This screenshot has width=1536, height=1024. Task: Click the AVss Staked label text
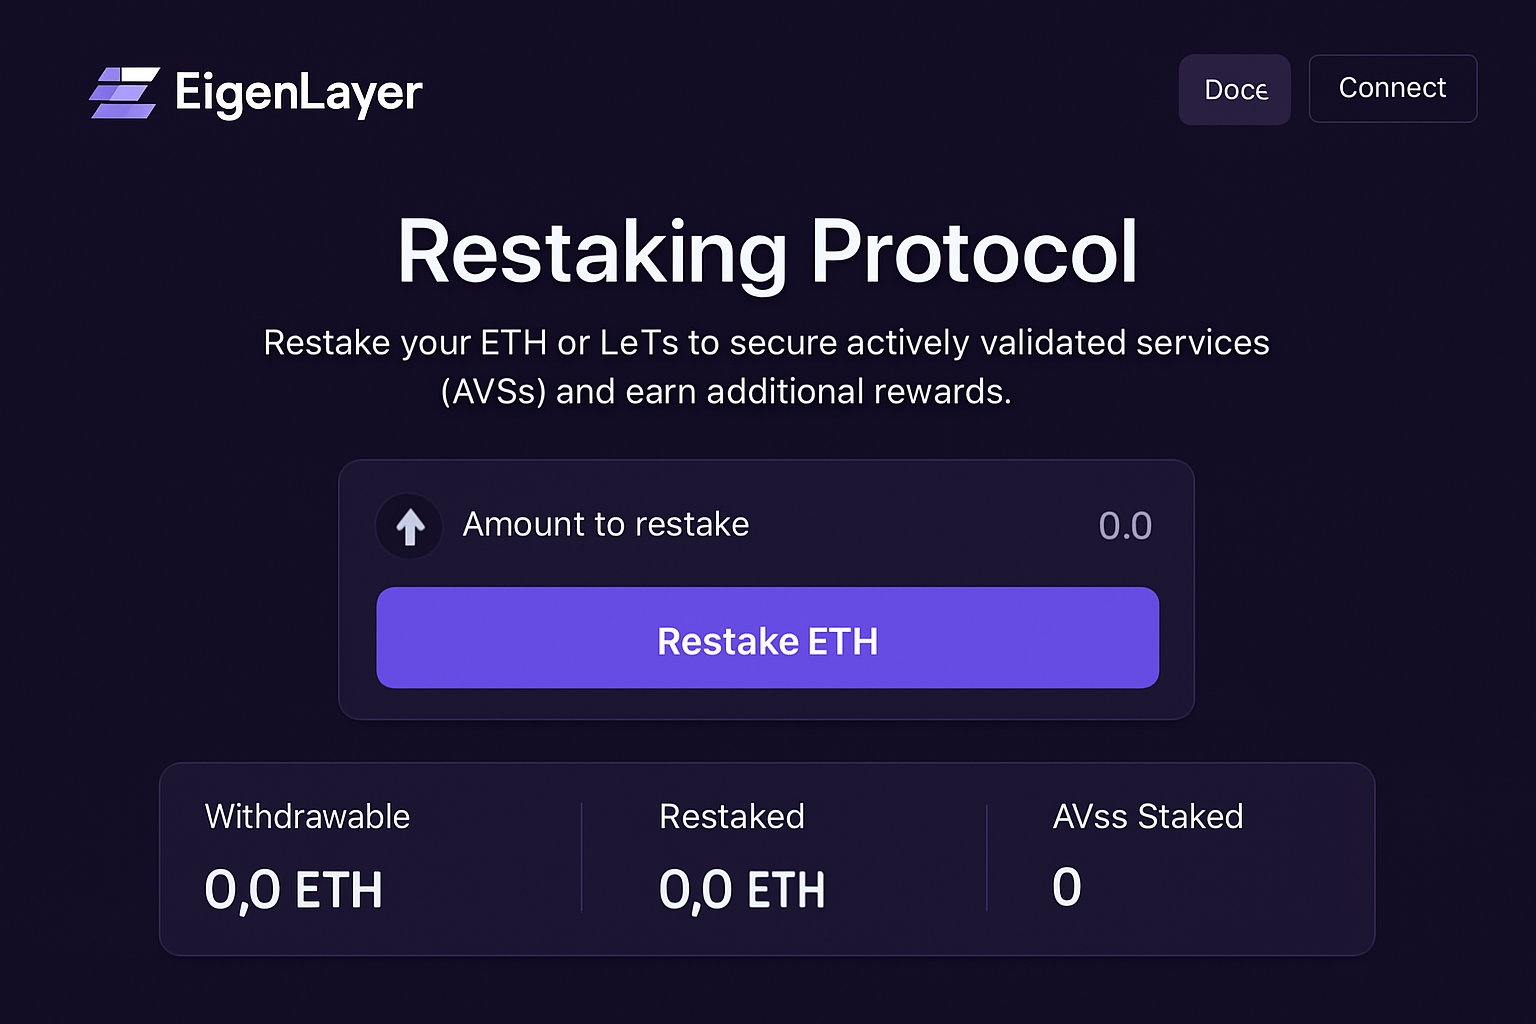tap(1146, 817)
